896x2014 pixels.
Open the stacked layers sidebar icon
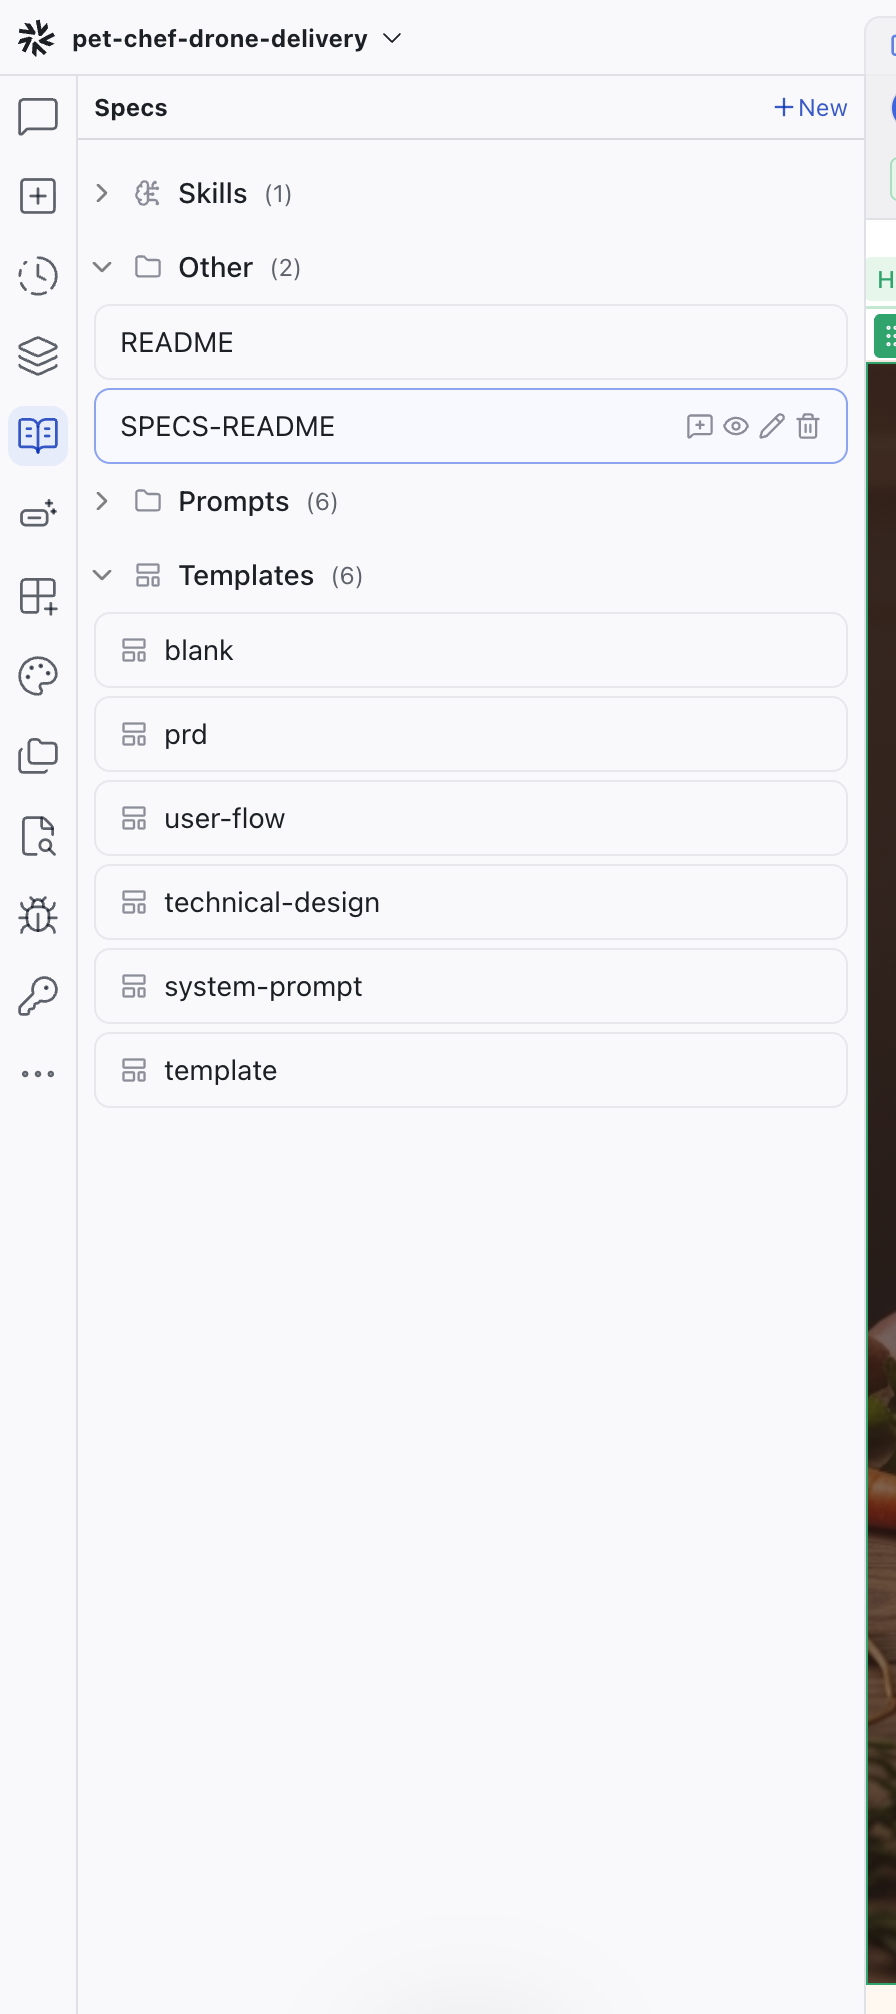tap(38, 356)
